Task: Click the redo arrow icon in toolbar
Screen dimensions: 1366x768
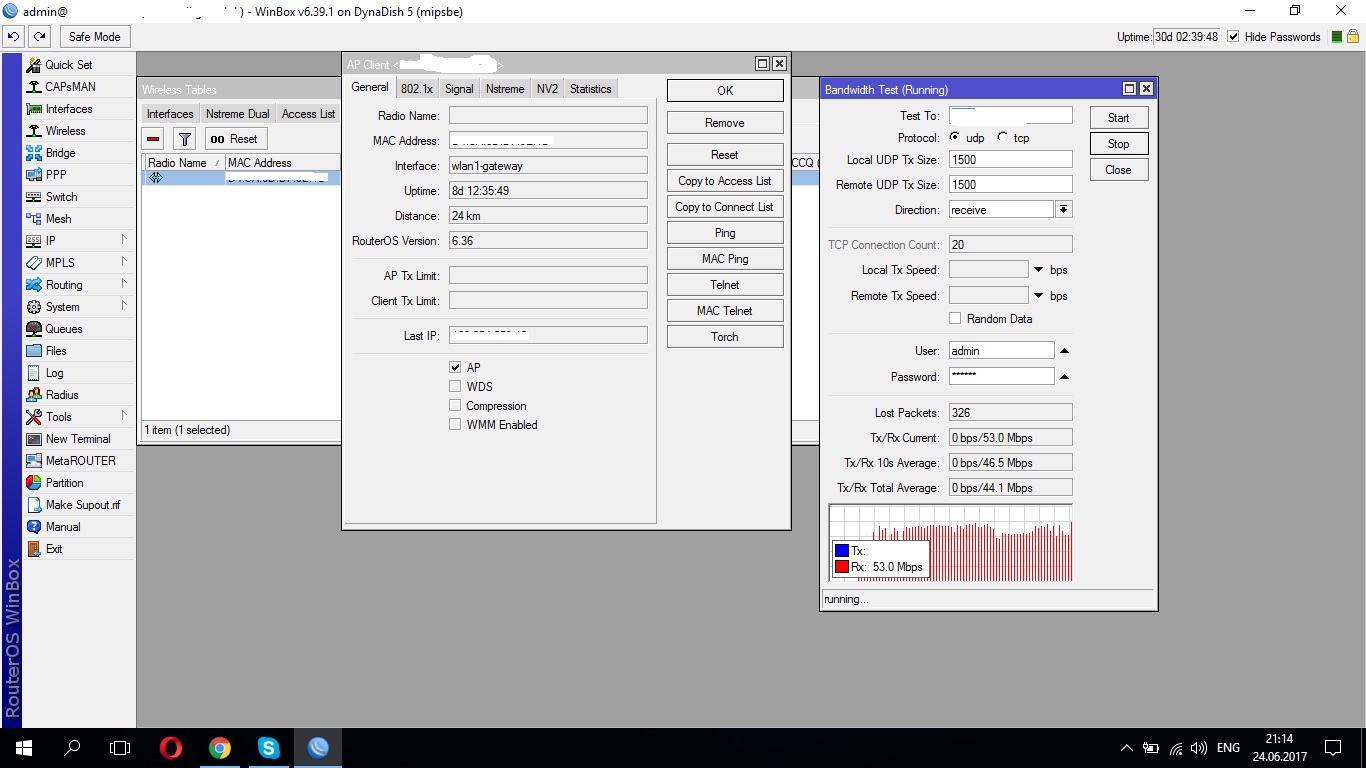Action: [x=39, y=37]
